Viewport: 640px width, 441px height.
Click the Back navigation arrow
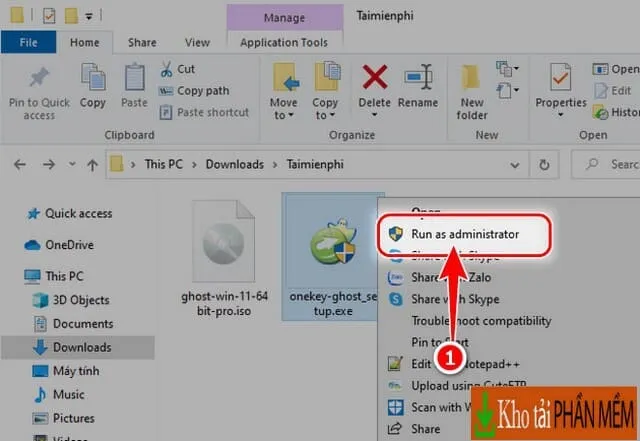coord(20,165)
